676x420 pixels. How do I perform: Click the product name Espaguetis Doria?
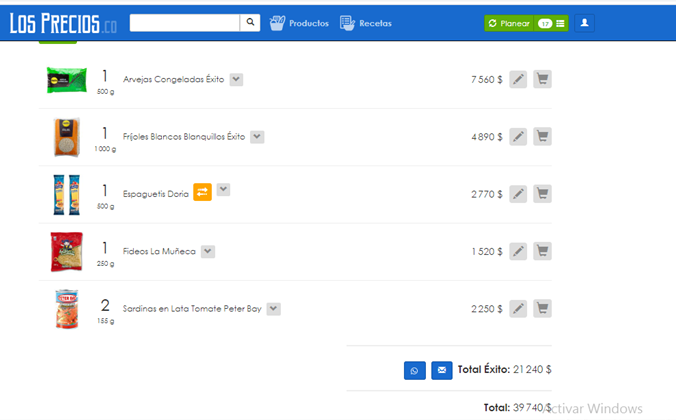point(156,194)
